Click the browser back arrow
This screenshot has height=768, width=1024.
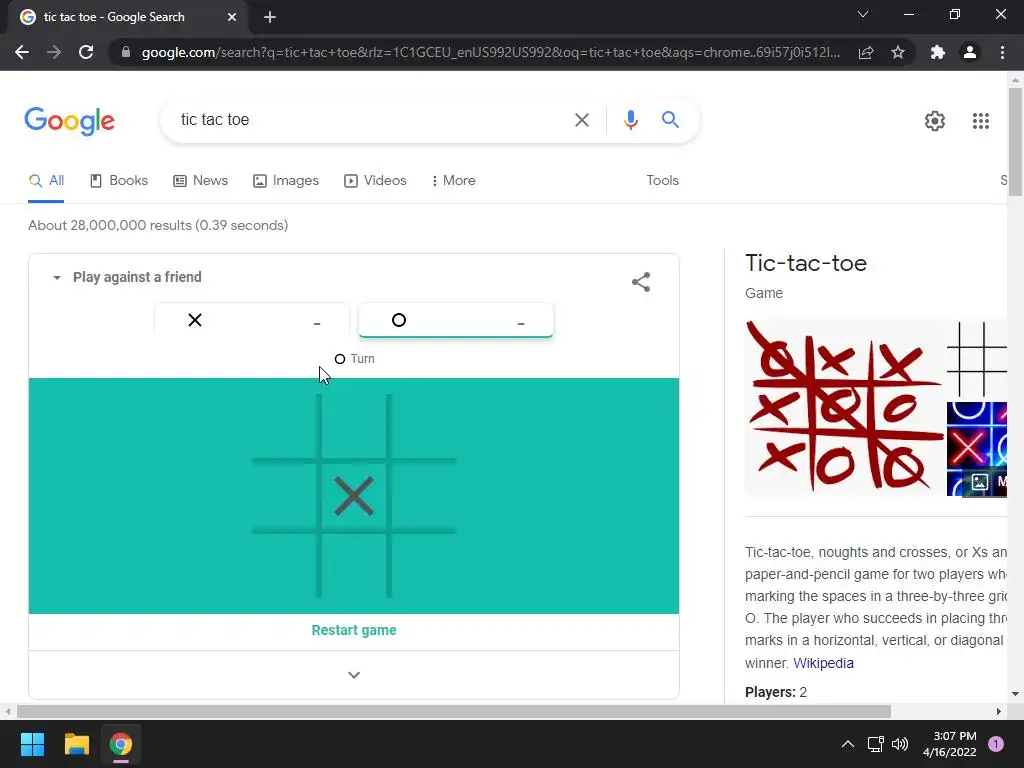point(22,52)
